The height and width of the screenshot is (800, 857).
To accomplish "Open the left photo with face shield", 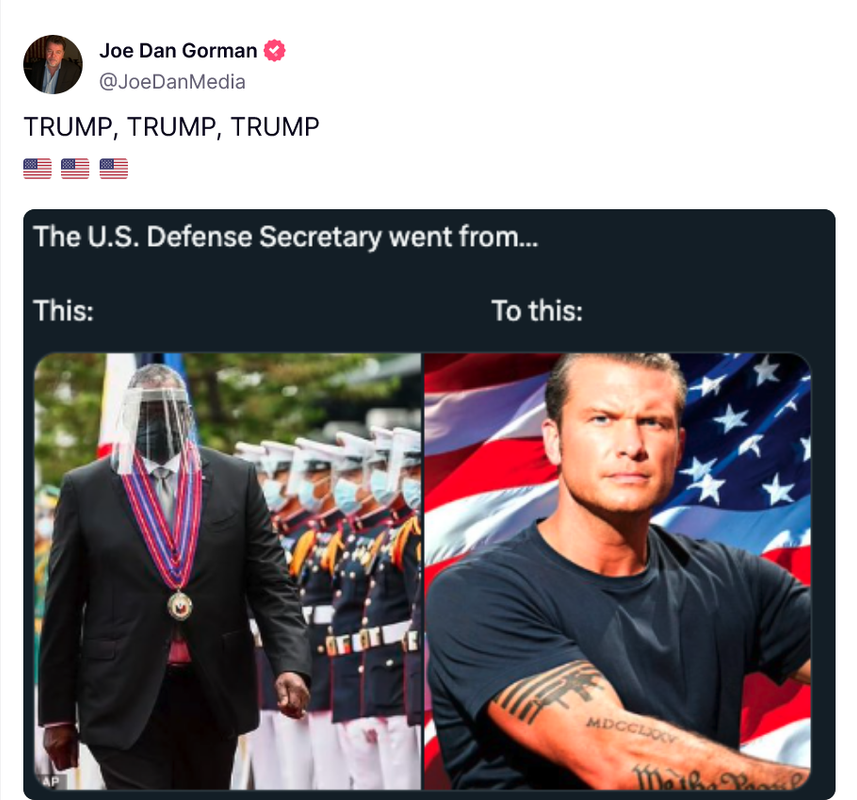I will click(x=228, y=571).
